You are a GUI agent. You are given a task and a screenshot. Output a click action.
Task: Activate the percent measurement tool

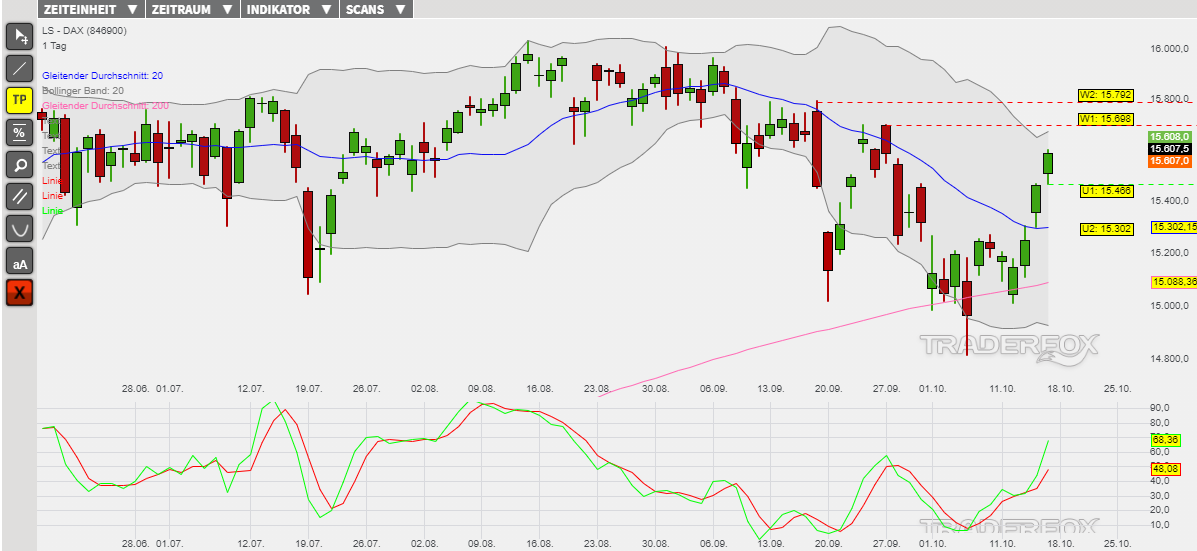point(20,132)
